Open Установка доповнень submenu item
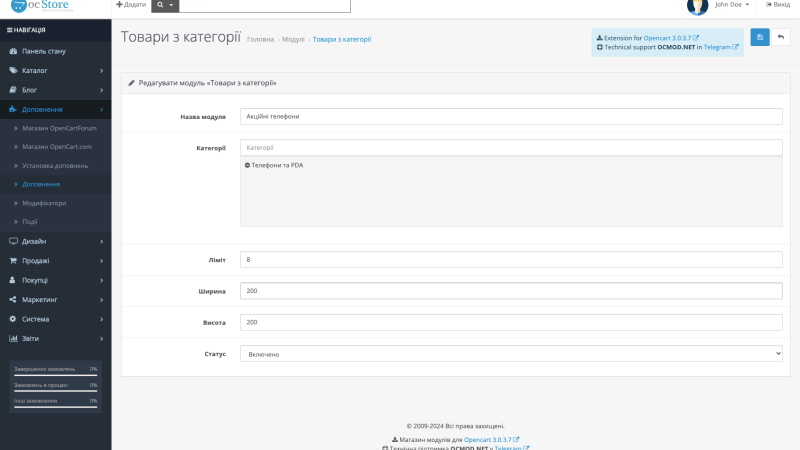The image size is (800, 450). click(55, 165)
